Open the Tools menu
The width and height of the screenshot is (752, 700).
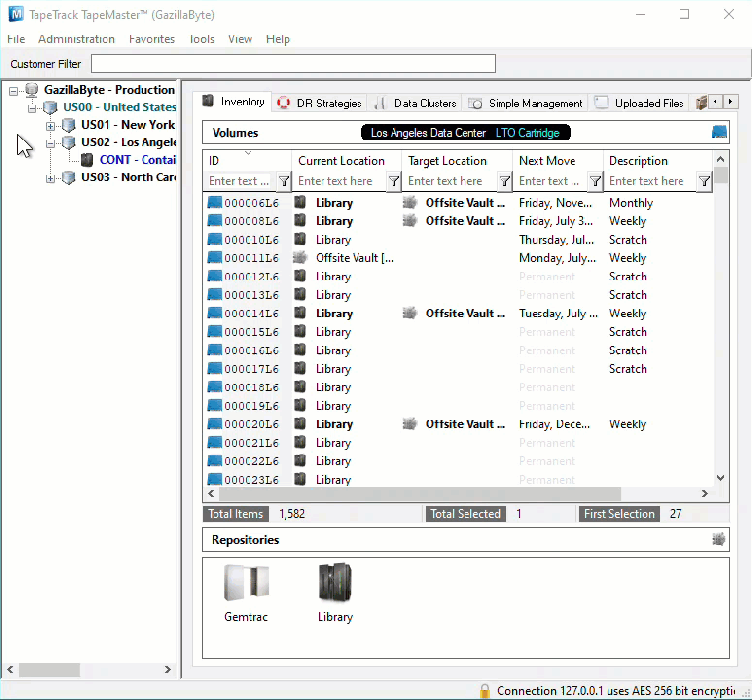coord(202,39)
